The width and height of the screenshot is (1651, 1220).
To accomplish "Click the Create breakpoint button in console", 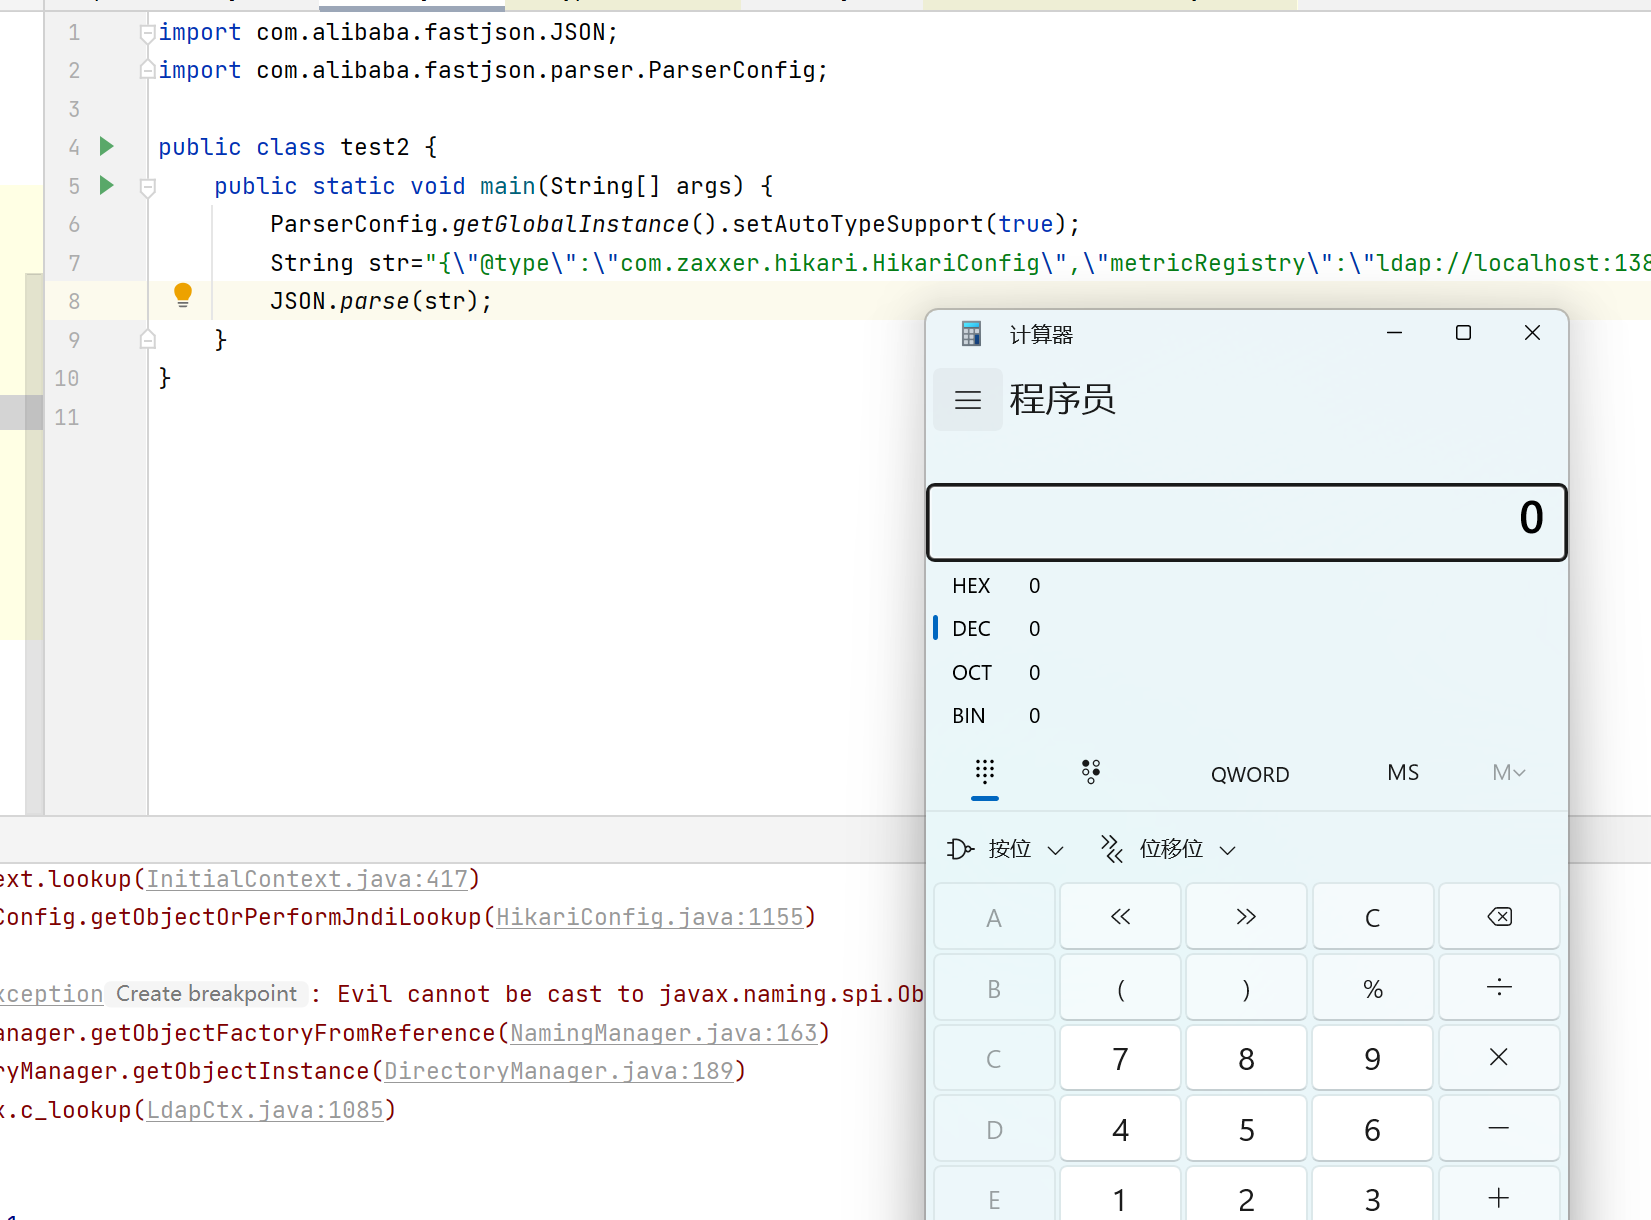I will coord(207,994).
